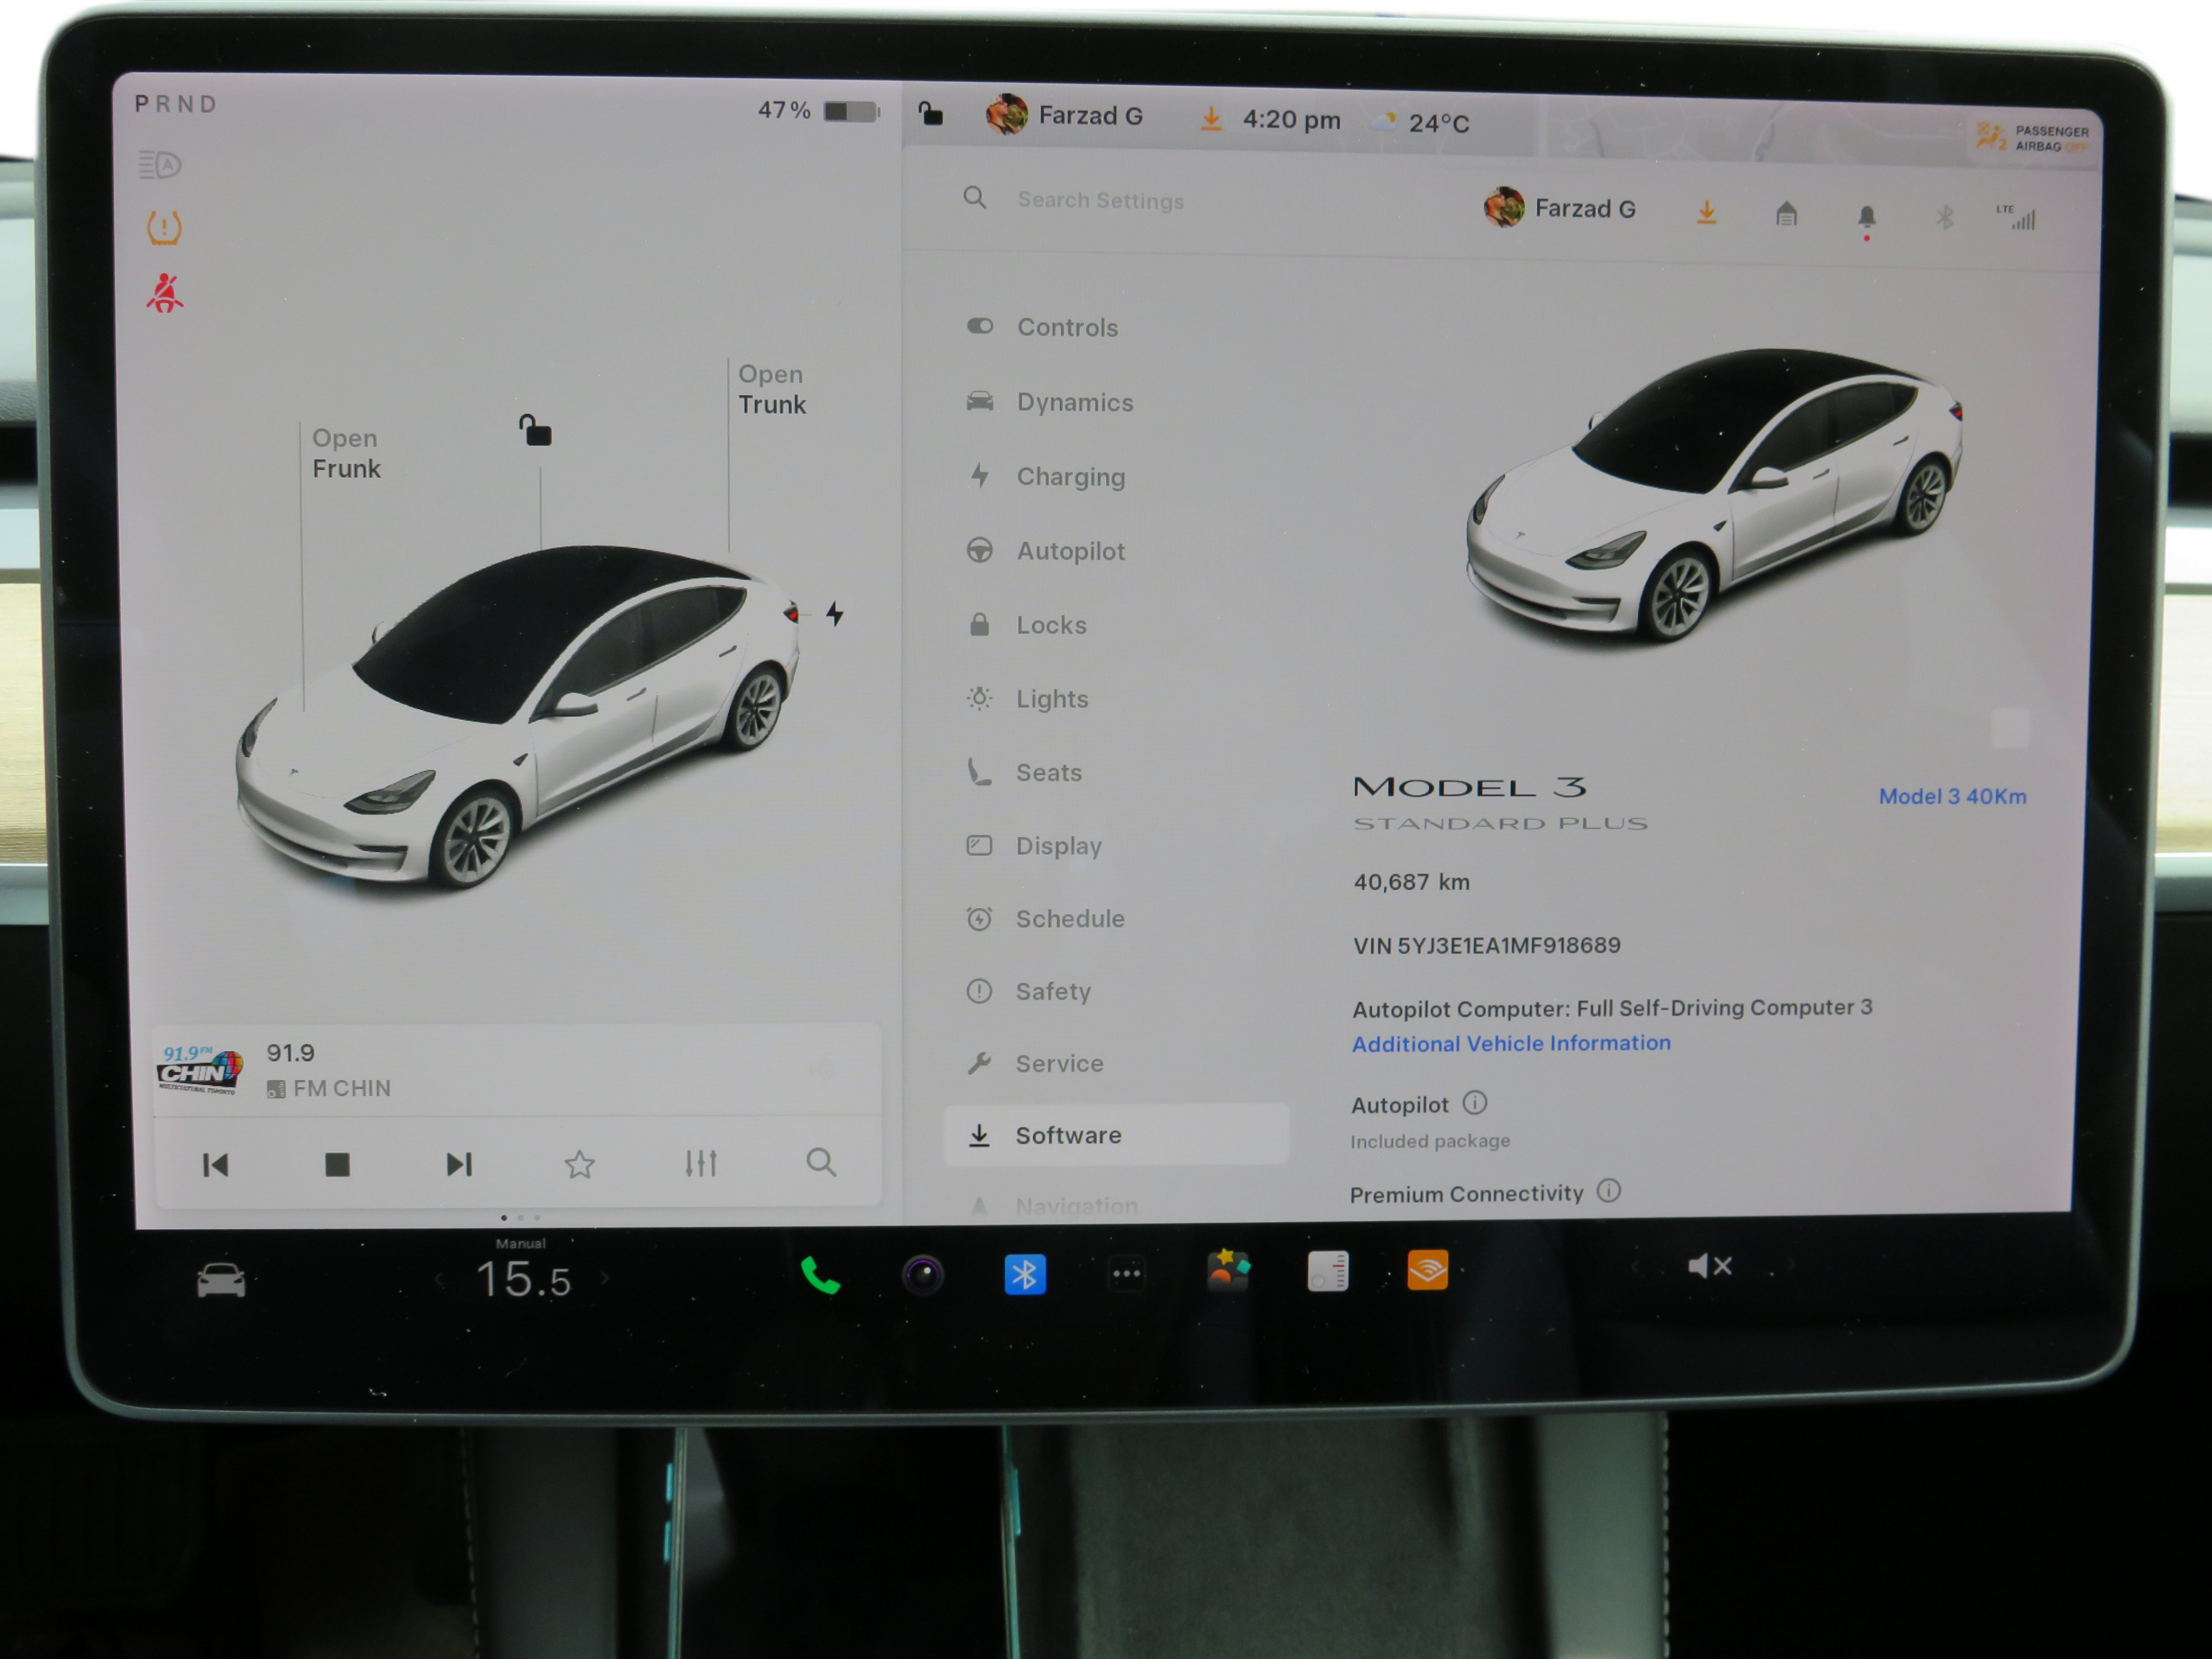Open Additional Vehicle Information details

tap(1511, 1043)
